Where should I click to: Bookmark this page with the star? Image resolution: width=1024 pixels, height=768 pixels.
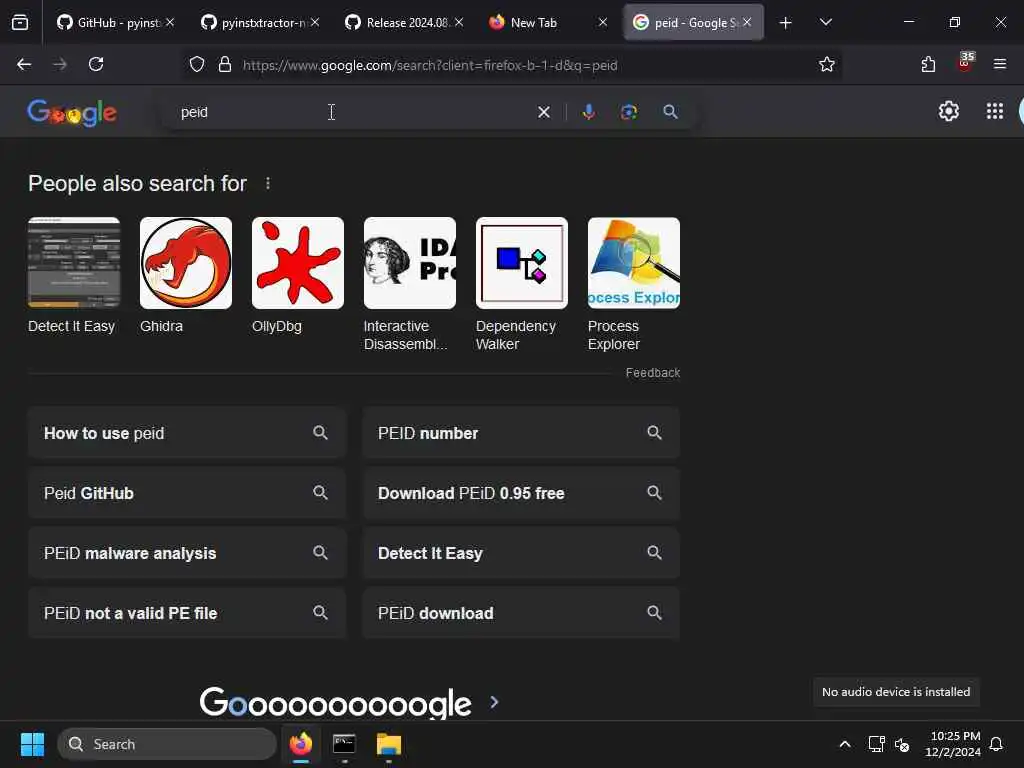(827, 65)
